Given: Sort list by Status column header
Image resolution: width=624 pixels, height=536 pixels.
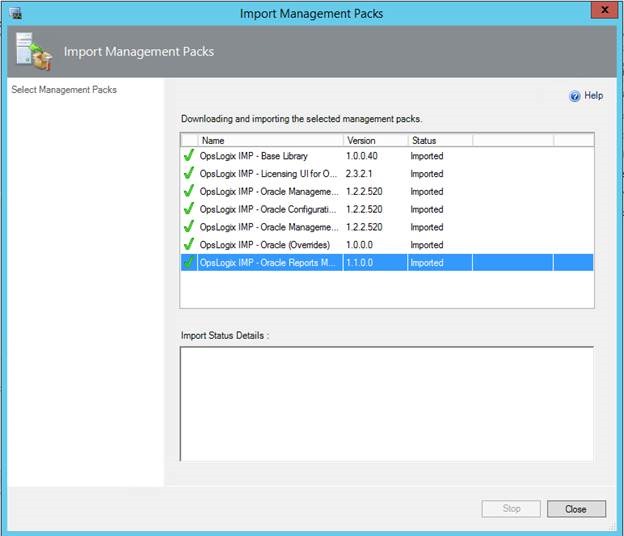Looking at the screenshot, I should point(438,141).
